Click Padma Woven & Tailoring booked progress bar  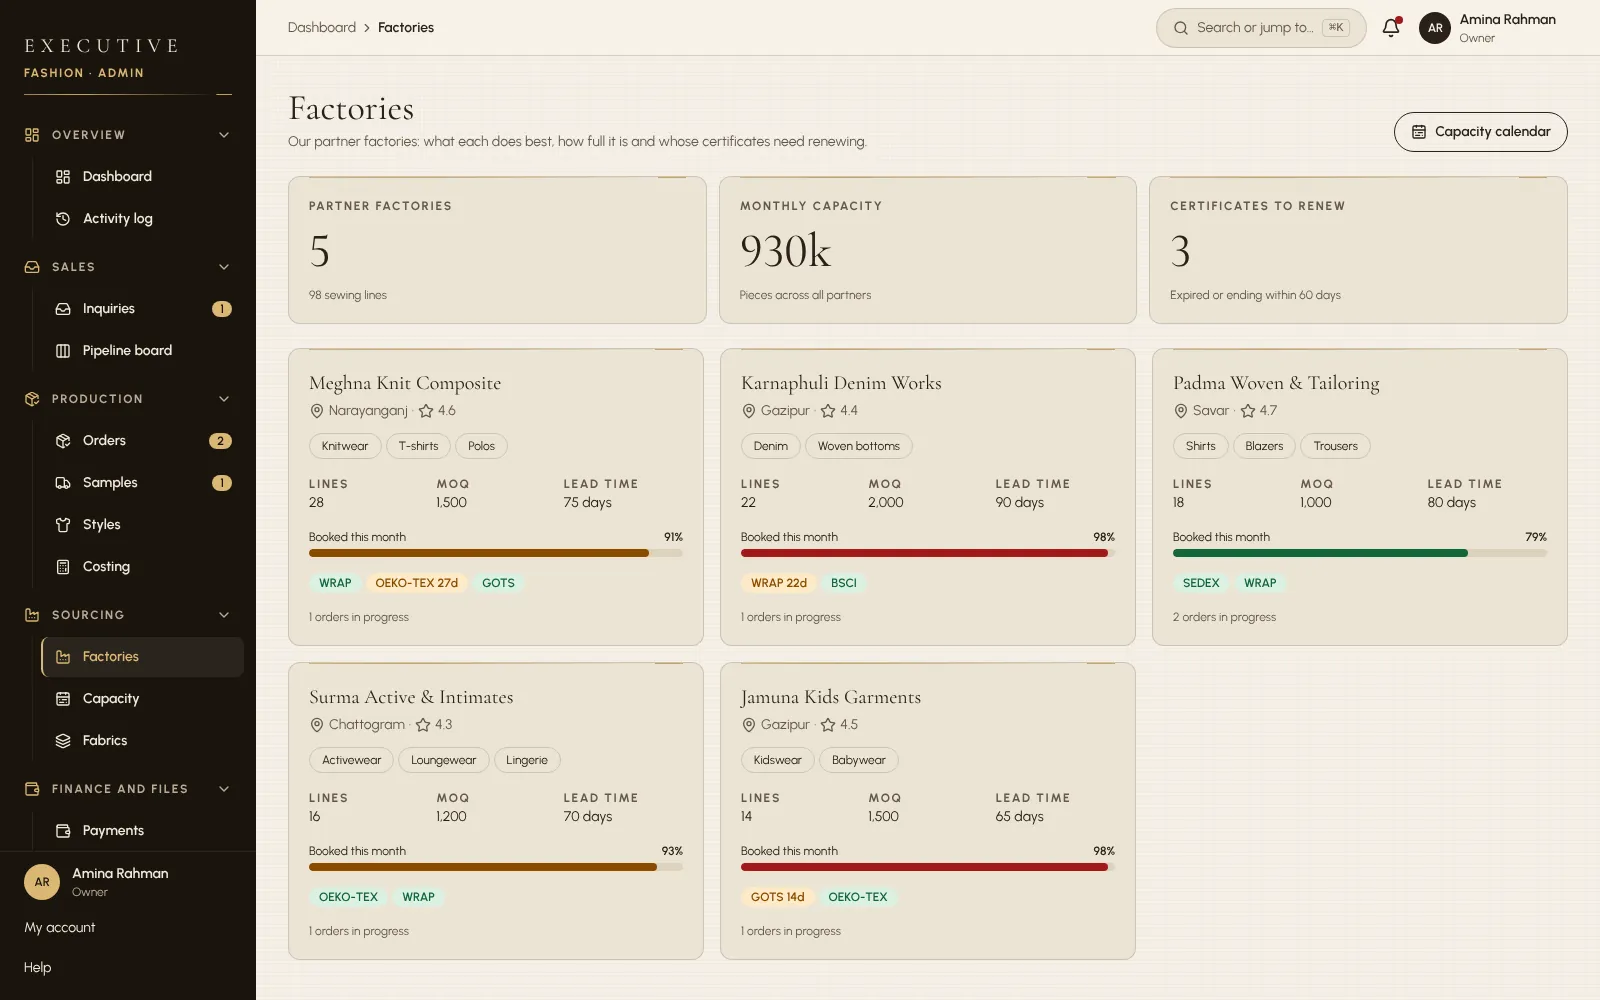pos(1360,553)
